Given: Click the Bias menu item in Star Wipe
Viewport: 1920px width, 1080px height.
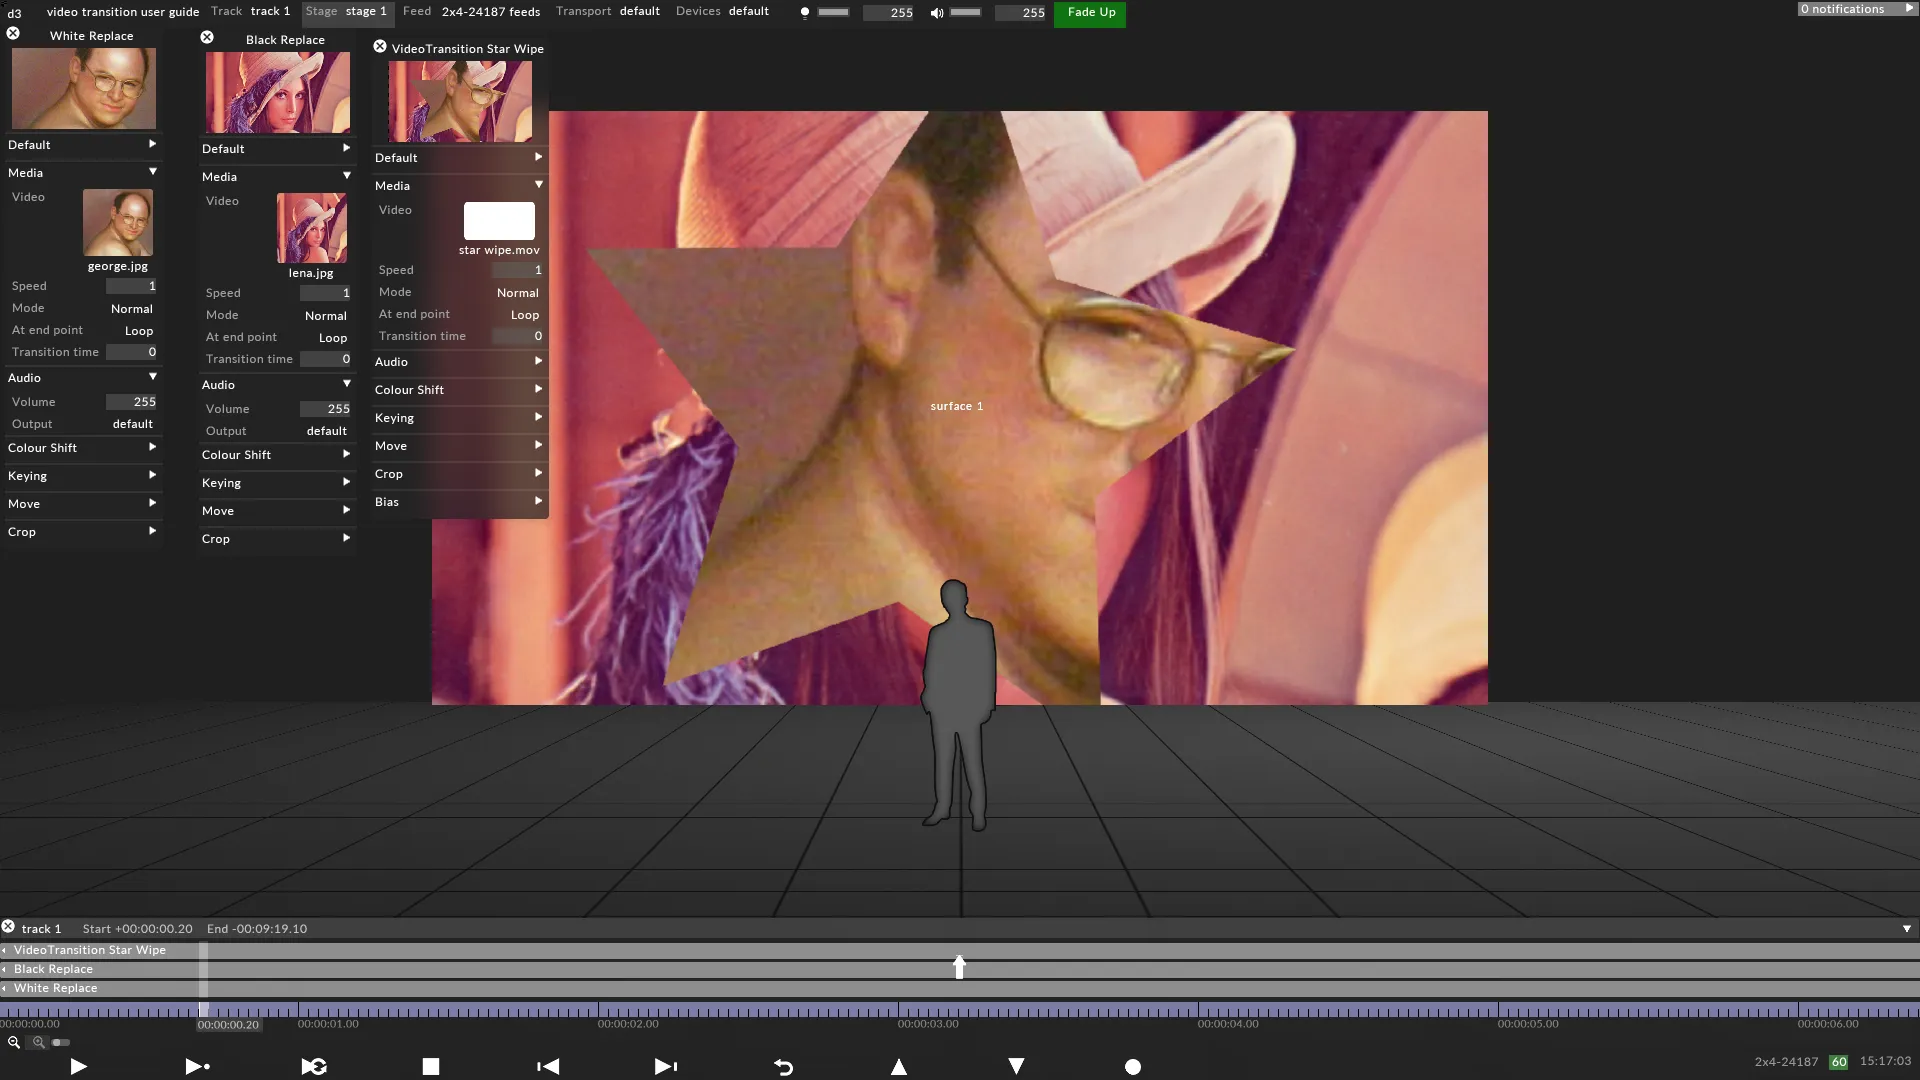Looking at the screenshot, I should tap(386, 501).
